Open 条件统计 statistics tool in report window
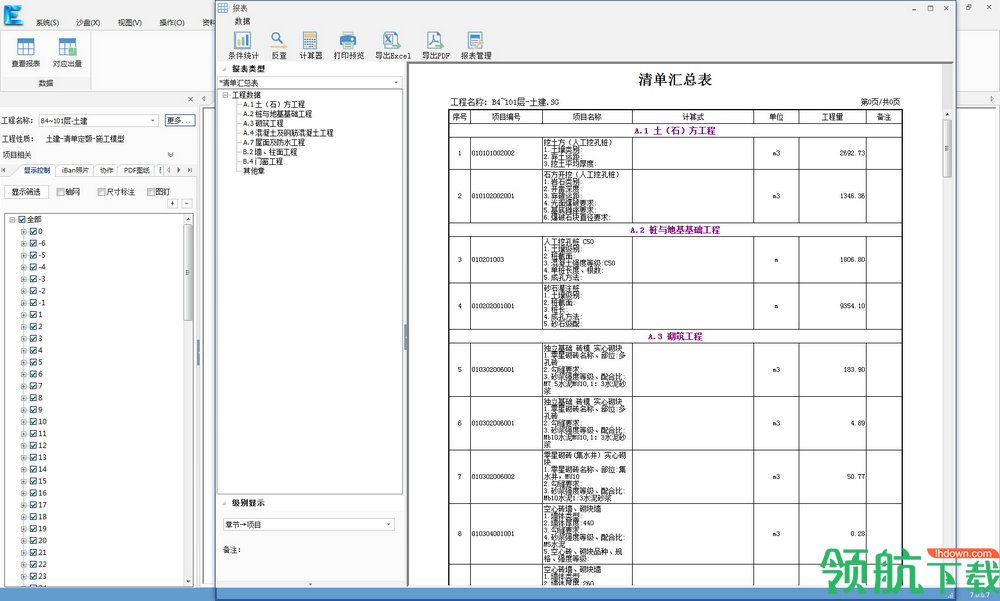 click(243, 45)
